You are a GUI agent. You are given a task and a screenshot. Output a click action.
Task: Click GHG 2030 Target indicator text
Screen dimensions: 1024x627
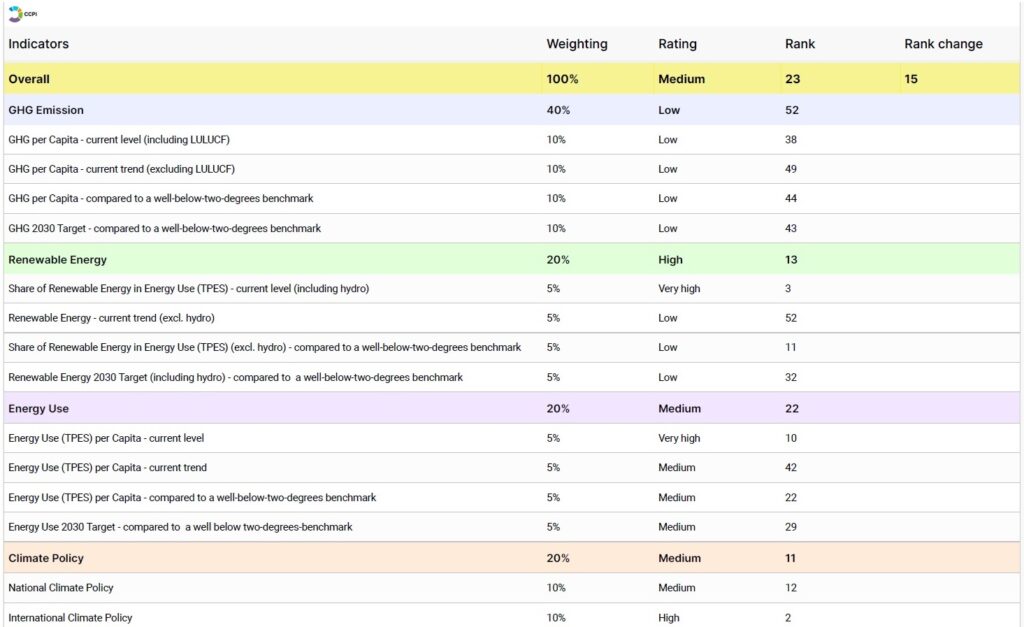click(164, 229)
